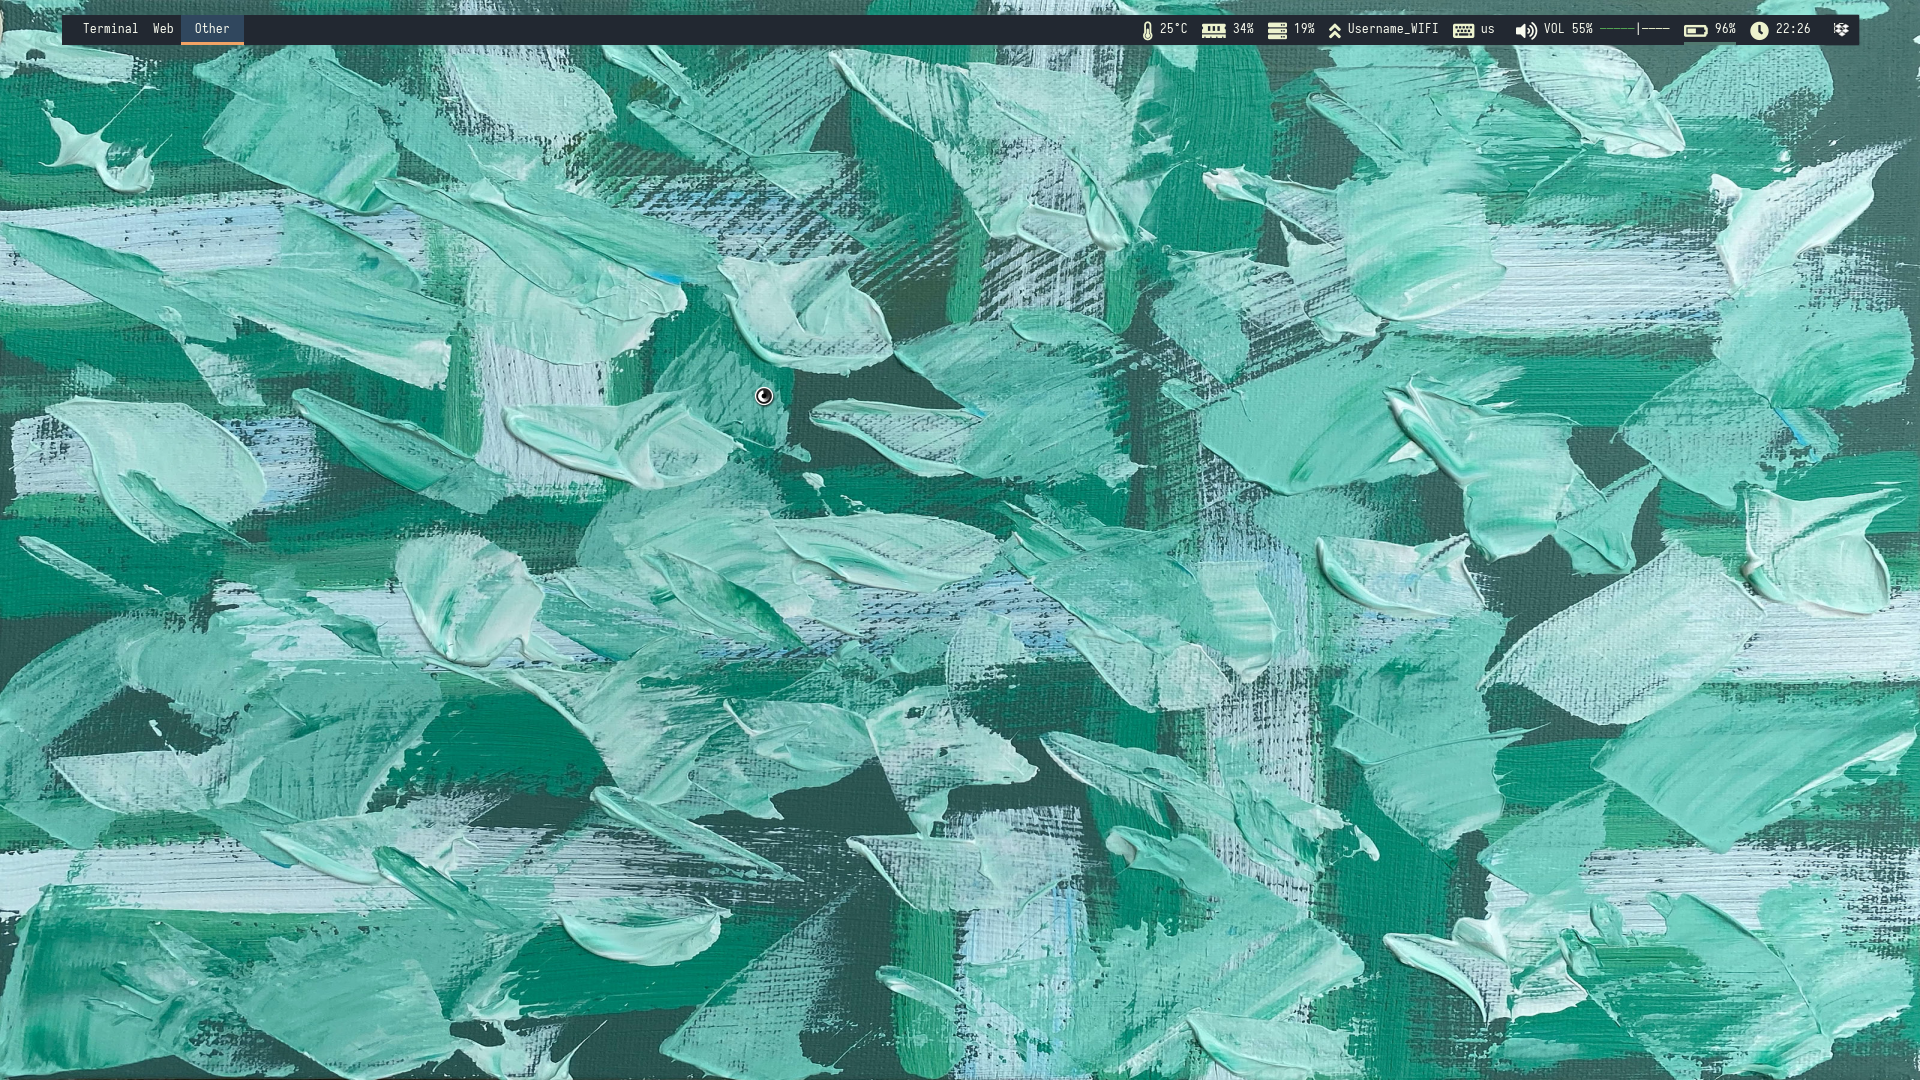Click the temperature thermometer icon
Screen dimensions: 1920x1080
coord(1147,30)
